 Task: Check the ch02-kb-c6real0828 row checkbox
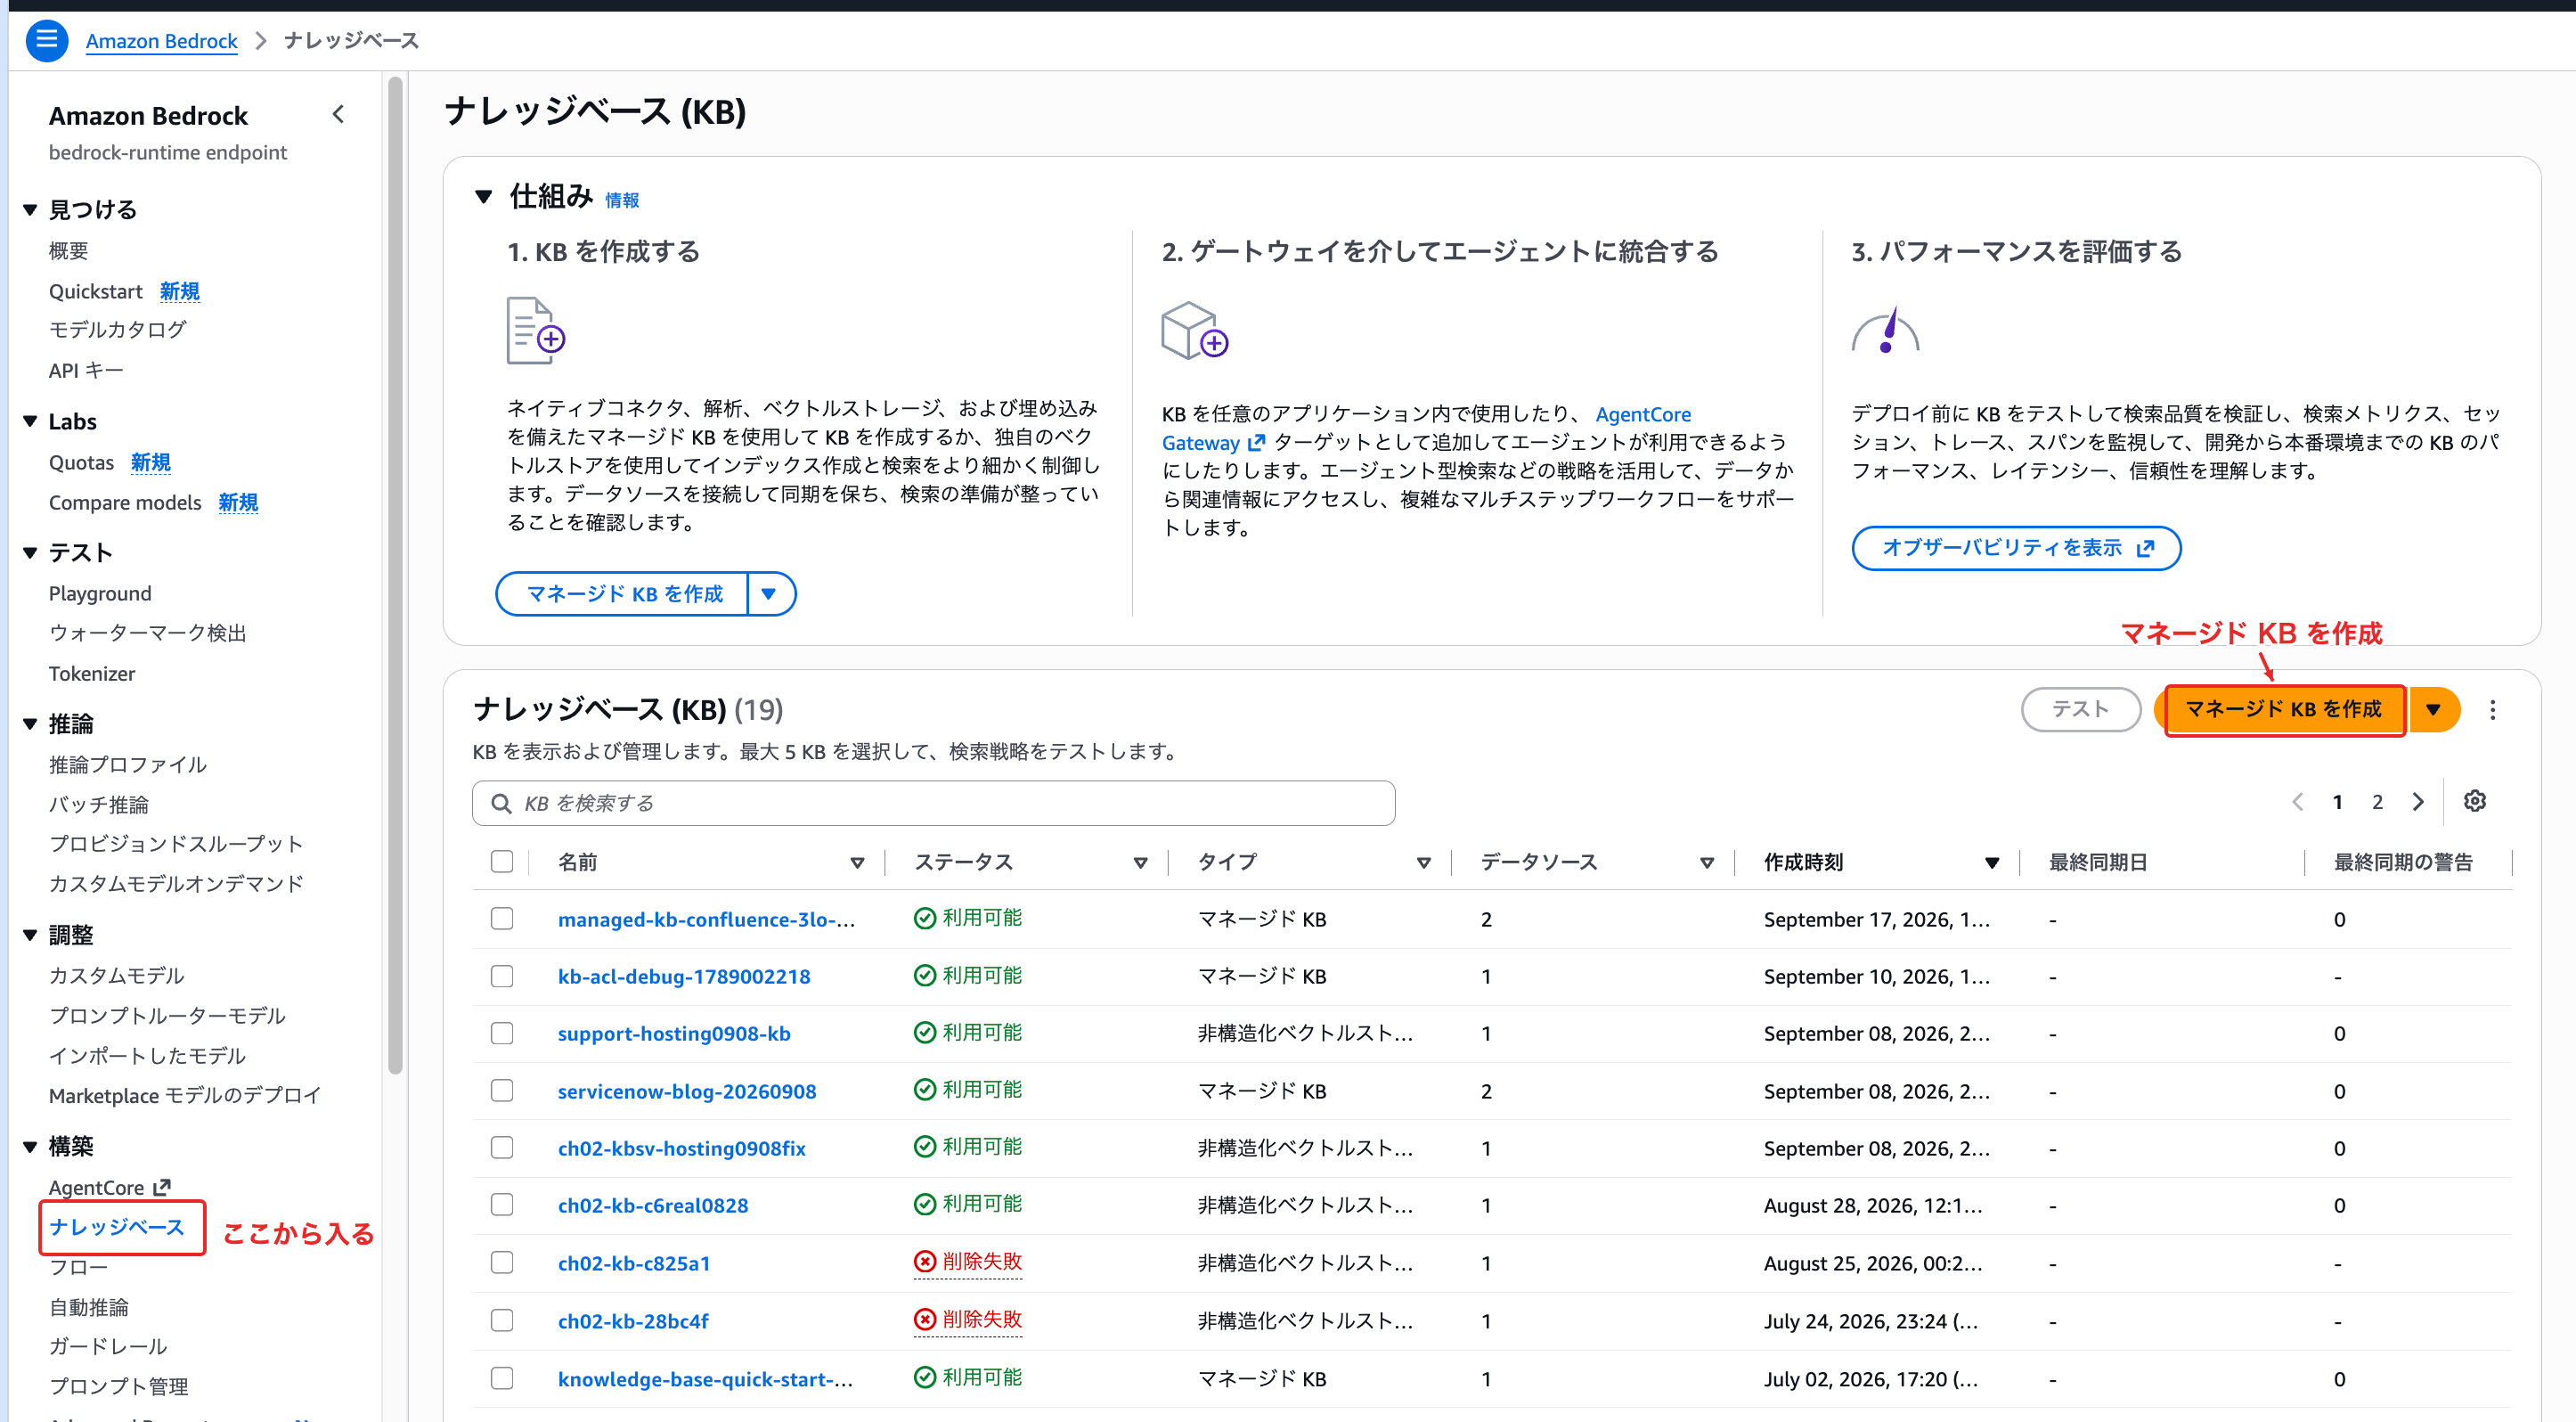502,1204
